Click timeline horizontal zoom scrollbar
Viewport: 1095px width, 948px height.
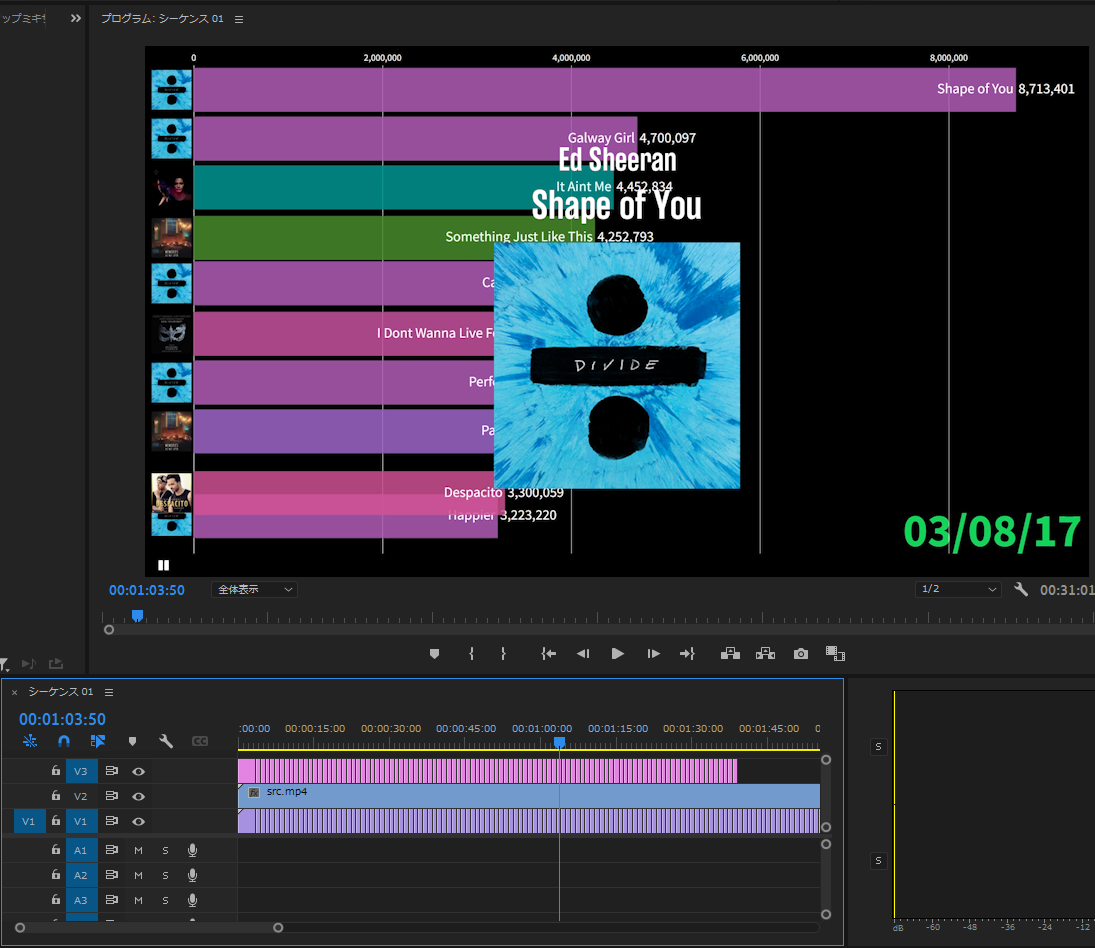click(149, 928)
